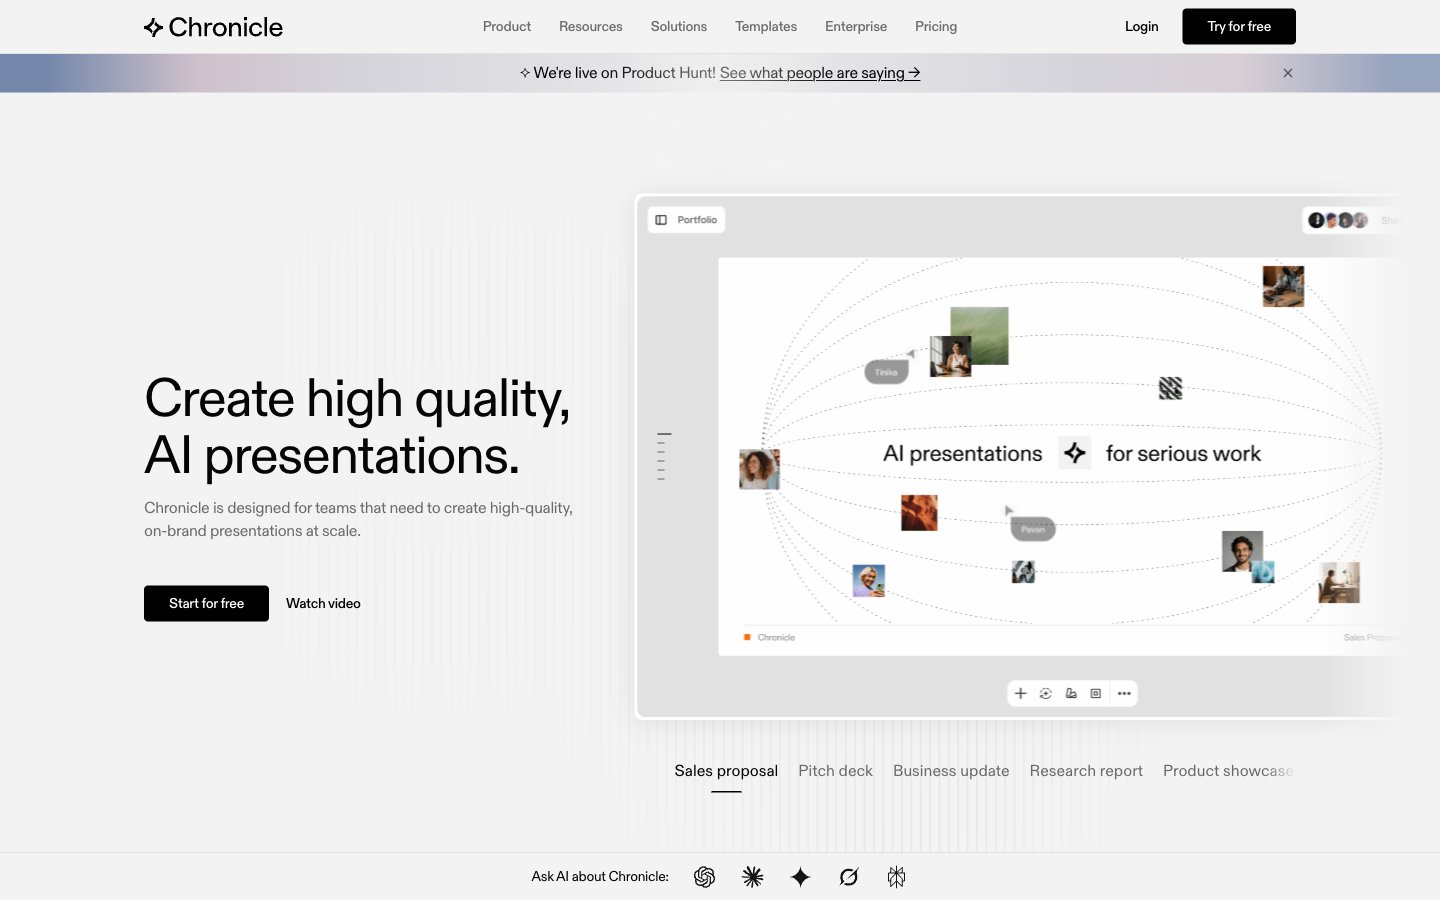This screenshot has width=1440, height=900.
Task: Click the striped pattern image on slide
Action: coord(1170,388)
